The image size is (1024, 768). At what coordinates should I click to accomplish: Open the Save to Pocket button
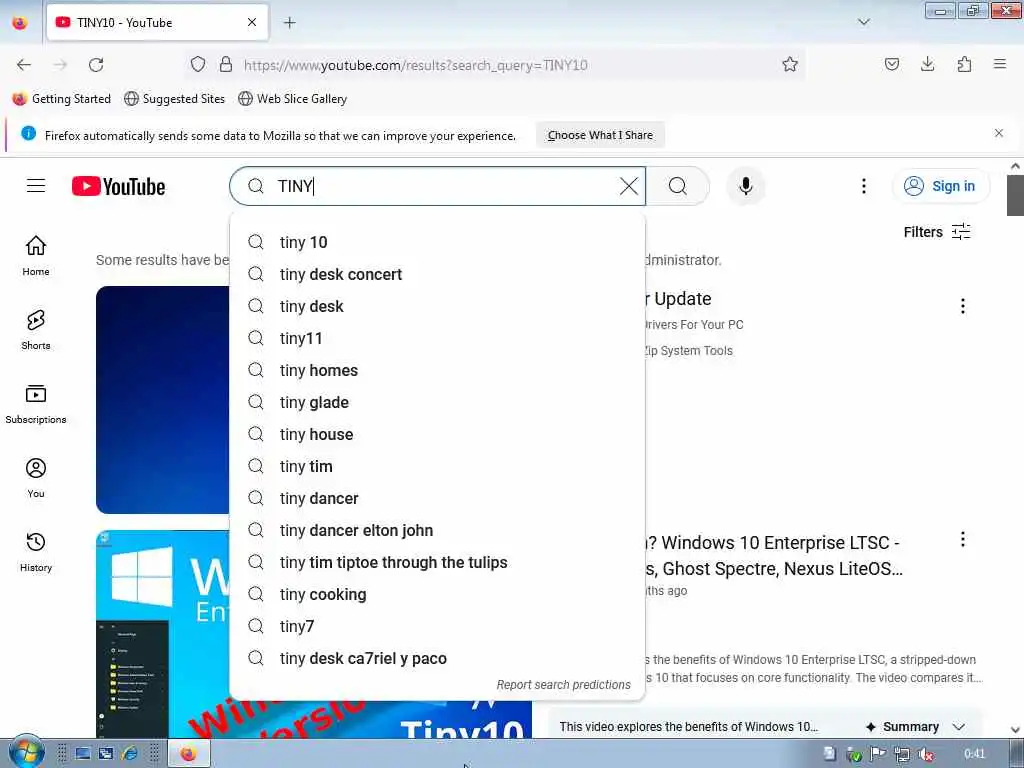[891, 64]
